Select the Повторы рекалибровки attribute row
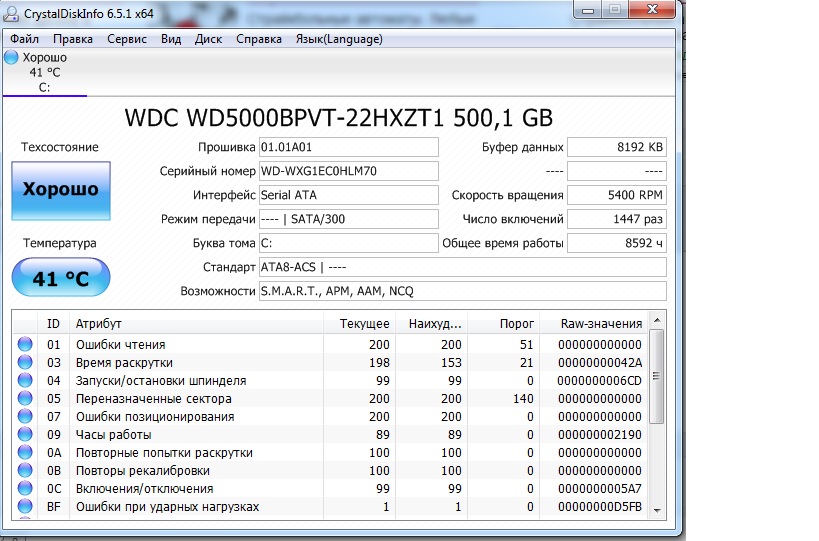Image resolution: width=819 pixels, height=541 pixels. click(330, 471)
